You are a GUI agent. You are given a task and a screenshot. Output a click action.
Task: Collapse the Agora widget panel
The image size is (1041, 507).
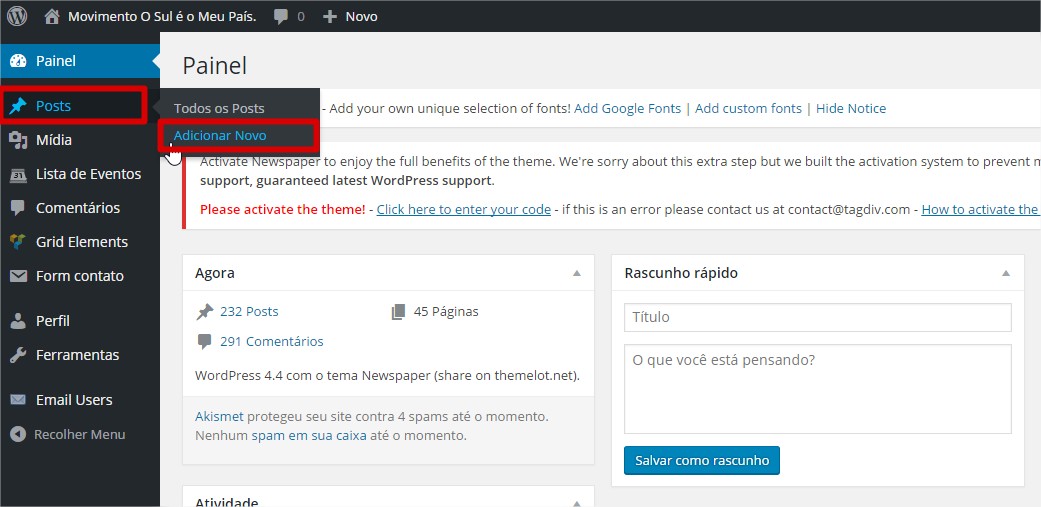(576, 273)
